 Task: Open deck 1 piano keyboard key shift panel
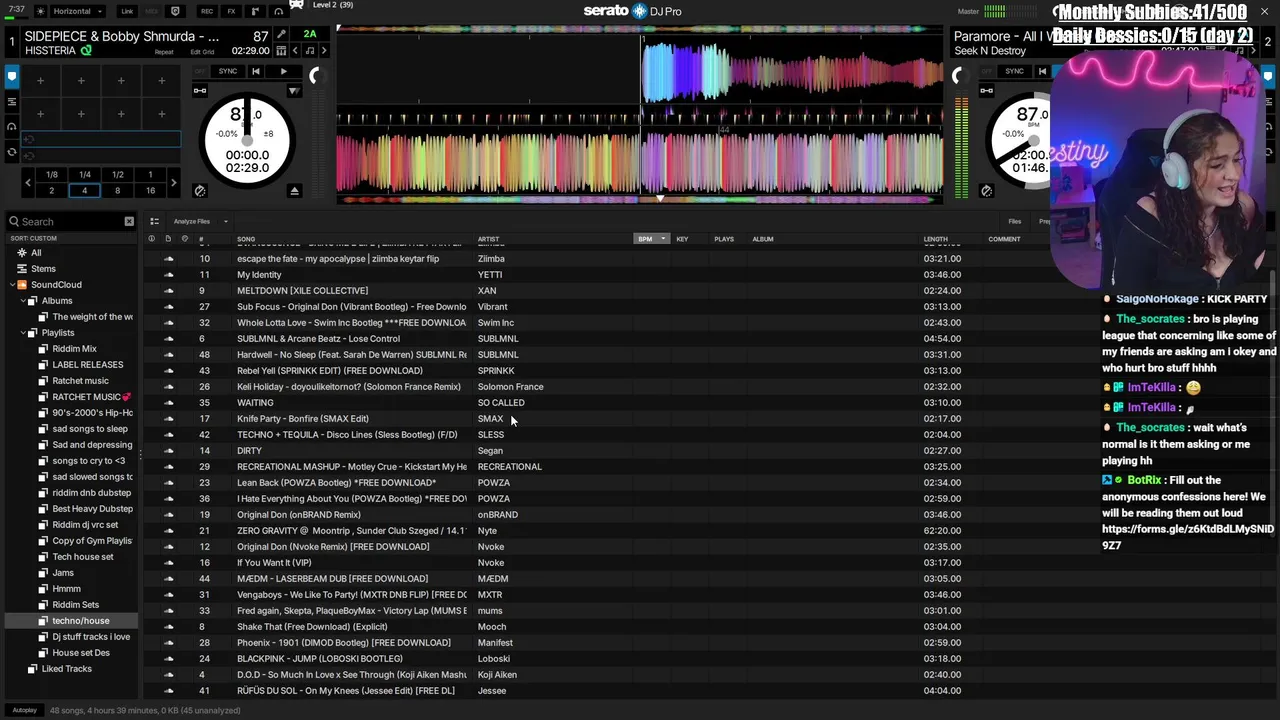[x=281, y=51]
